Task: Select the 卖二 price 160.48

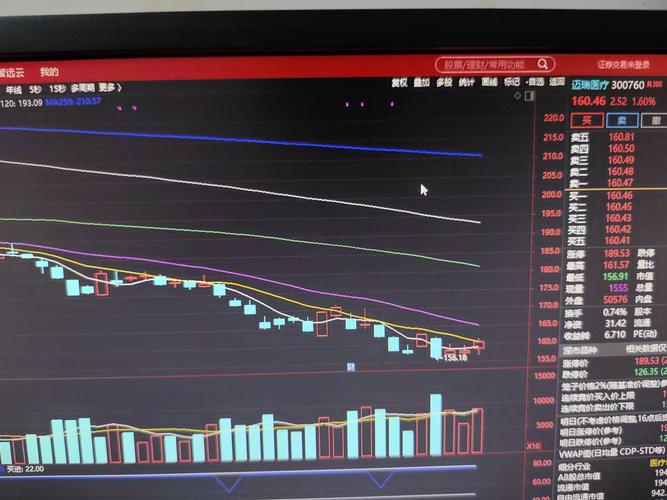Action: coord(621,171)
